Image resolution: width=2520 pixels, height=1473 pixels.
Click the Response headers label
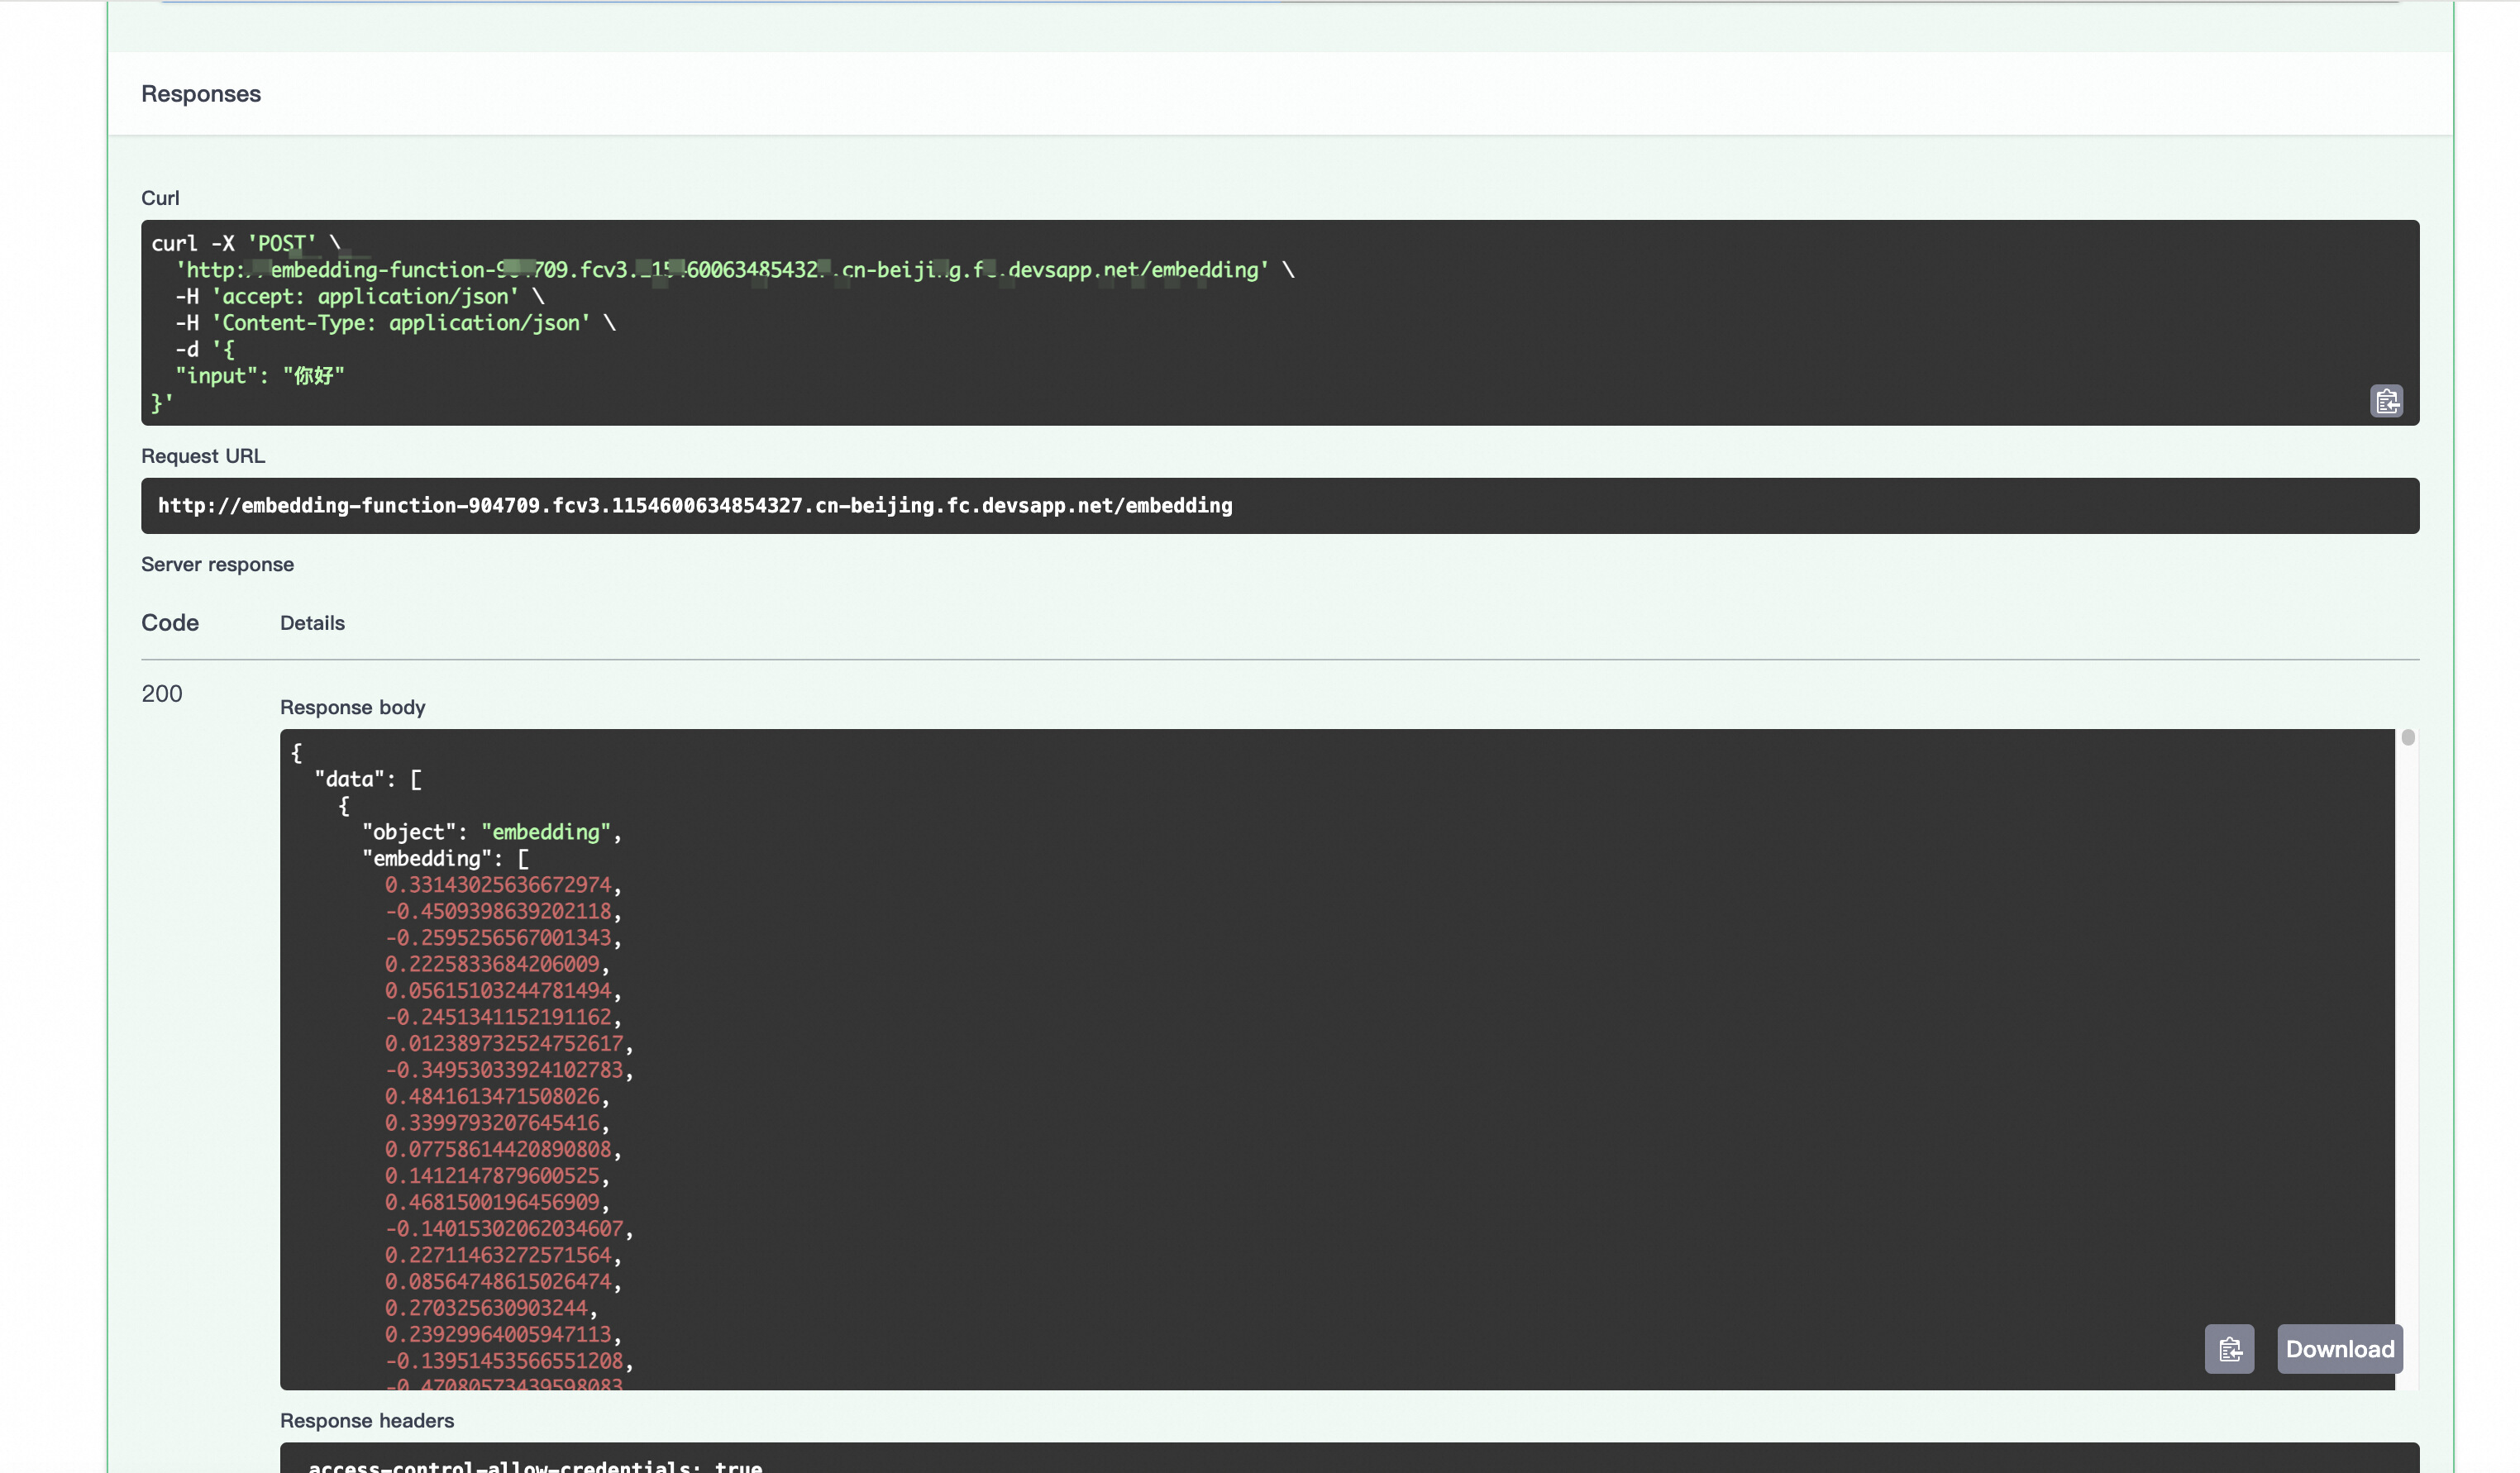click(367, 1421)
